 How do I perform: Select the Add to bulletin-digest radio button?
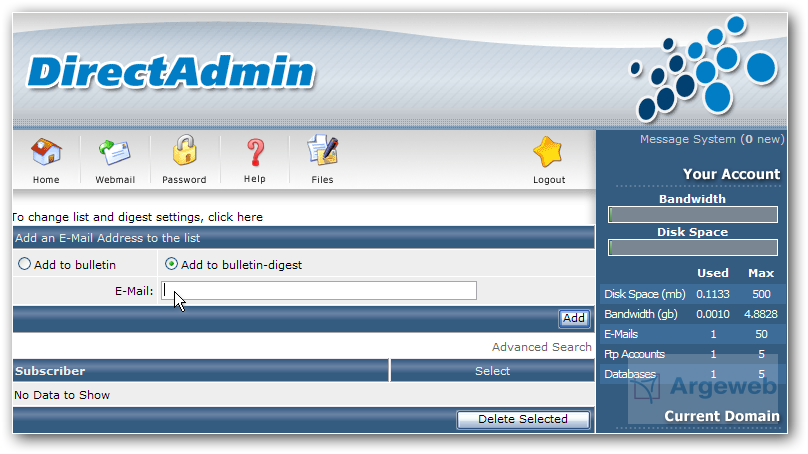click(x=171, y=264)
